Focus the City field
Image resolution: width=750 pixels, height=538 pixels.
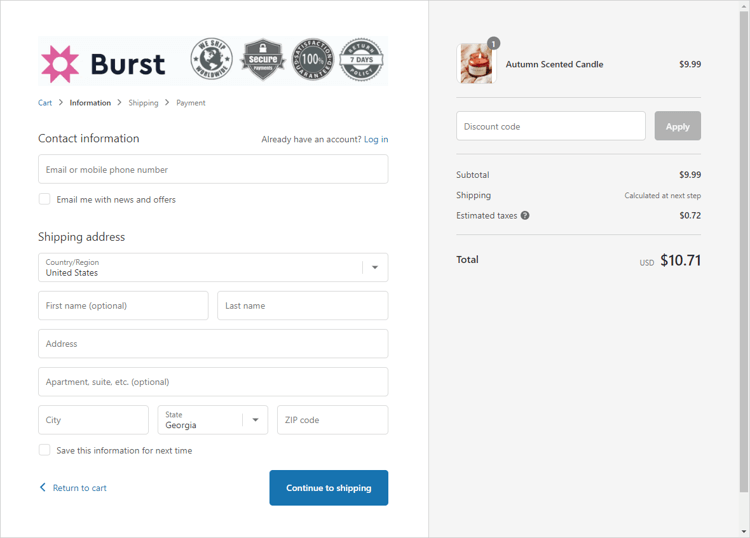coord(93,420)
